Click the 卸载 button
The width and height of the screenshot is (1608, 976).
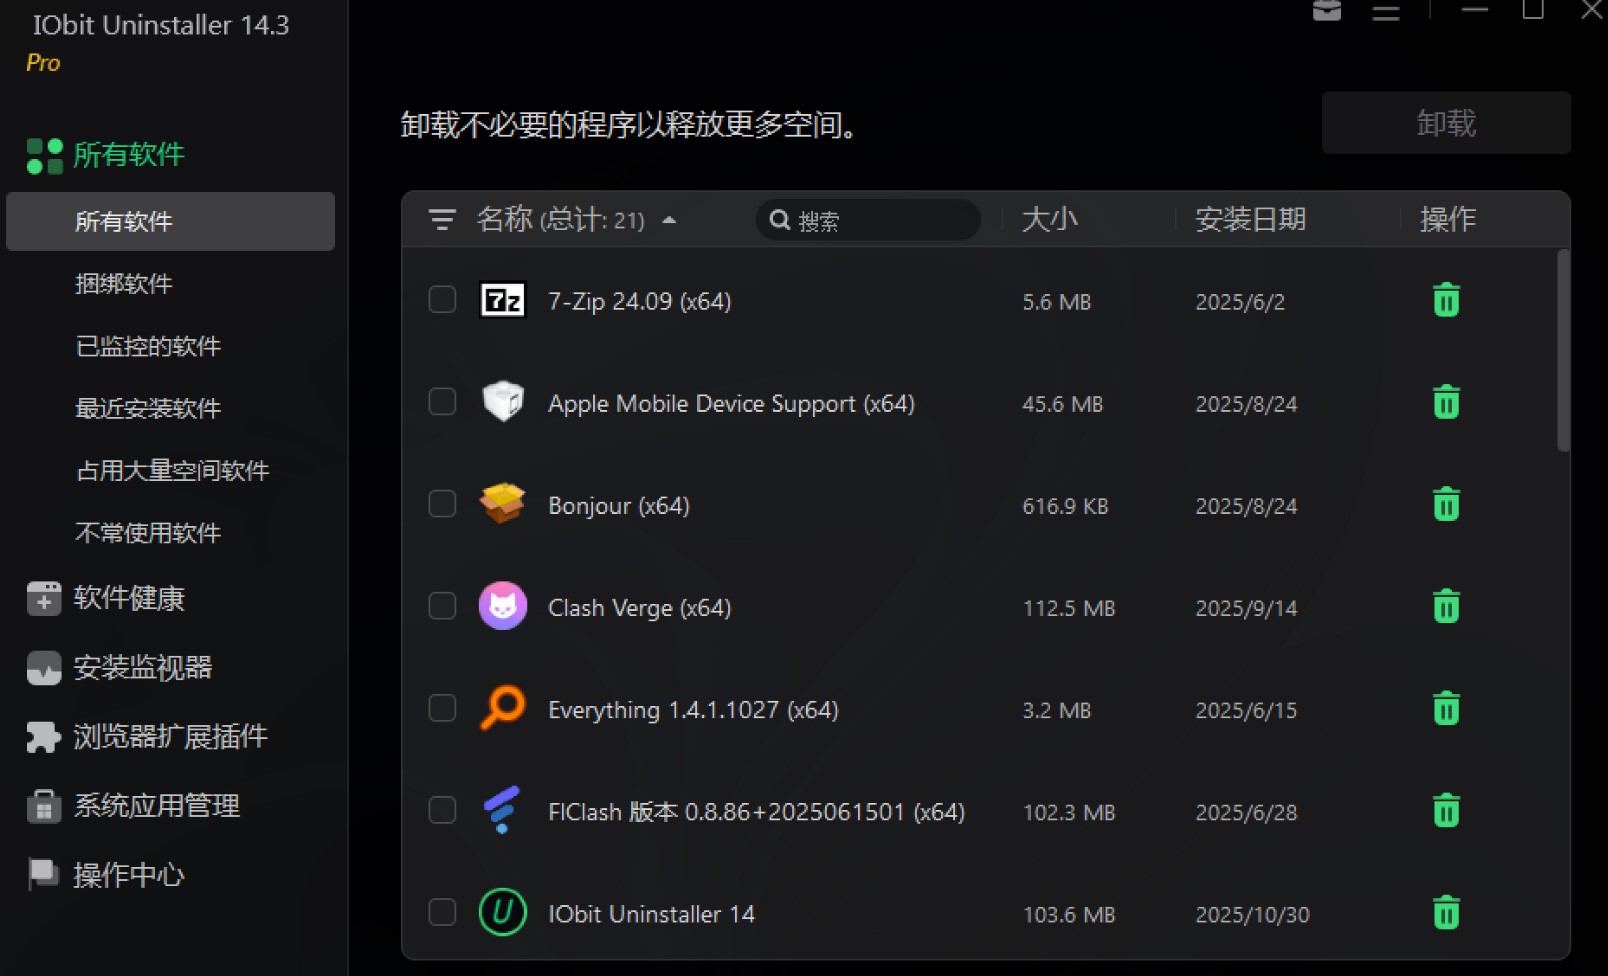1445,122
